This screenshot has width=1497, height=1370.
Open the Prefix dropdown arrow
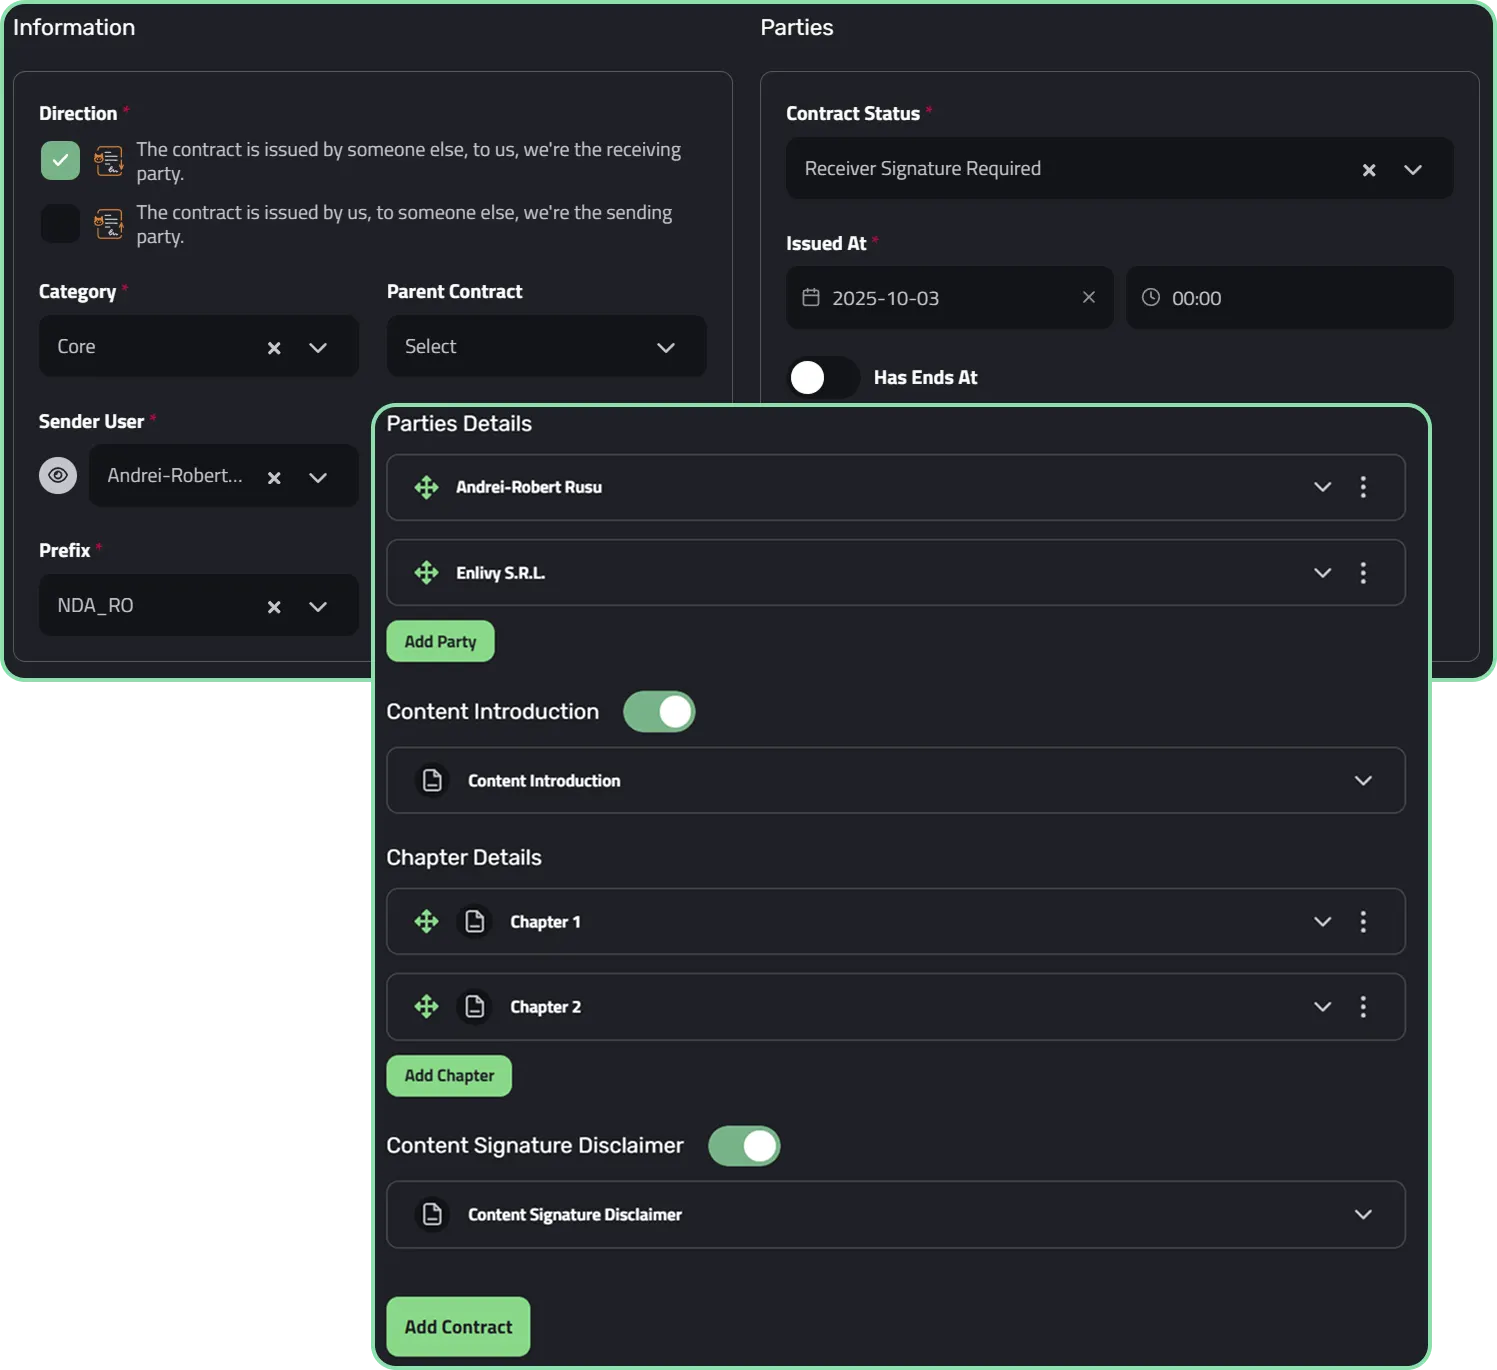[318, 606]
